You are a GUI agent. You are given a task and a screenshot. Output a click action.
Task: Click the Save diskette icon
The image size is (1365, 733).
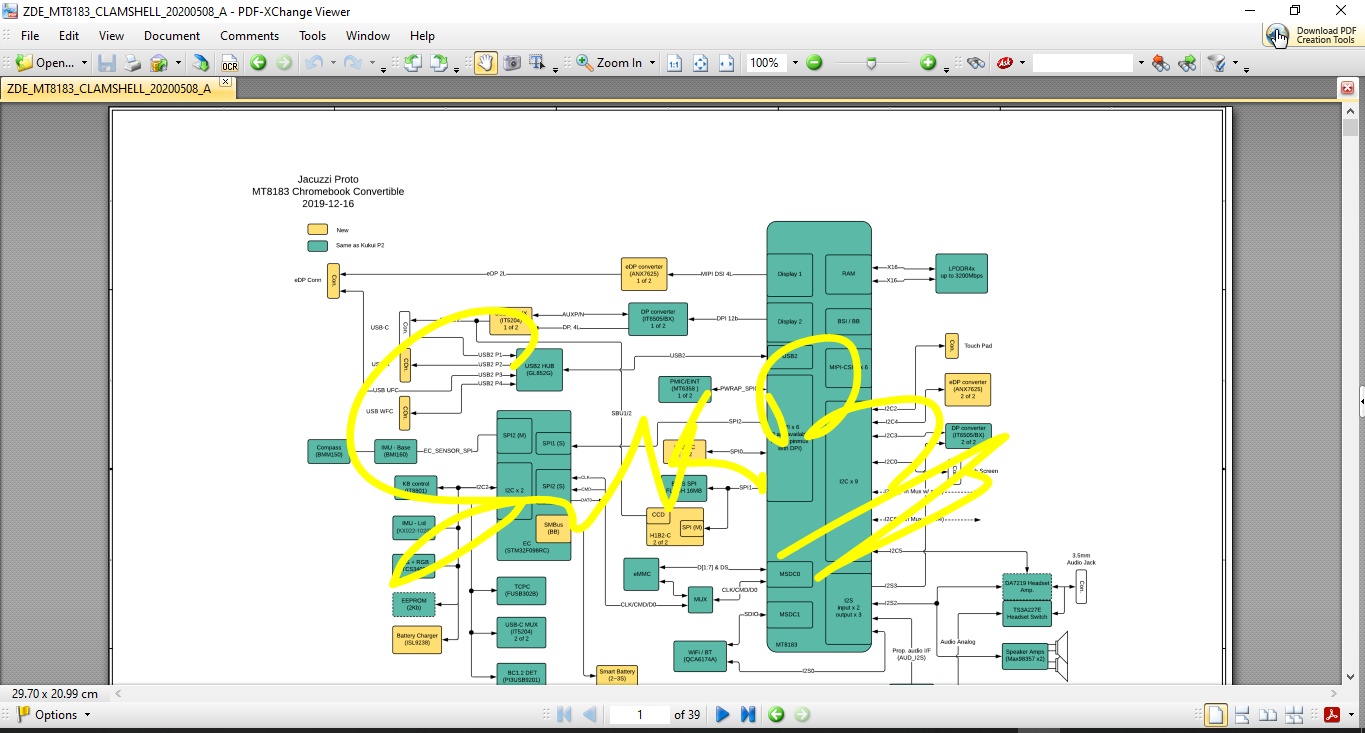point(106,63)
